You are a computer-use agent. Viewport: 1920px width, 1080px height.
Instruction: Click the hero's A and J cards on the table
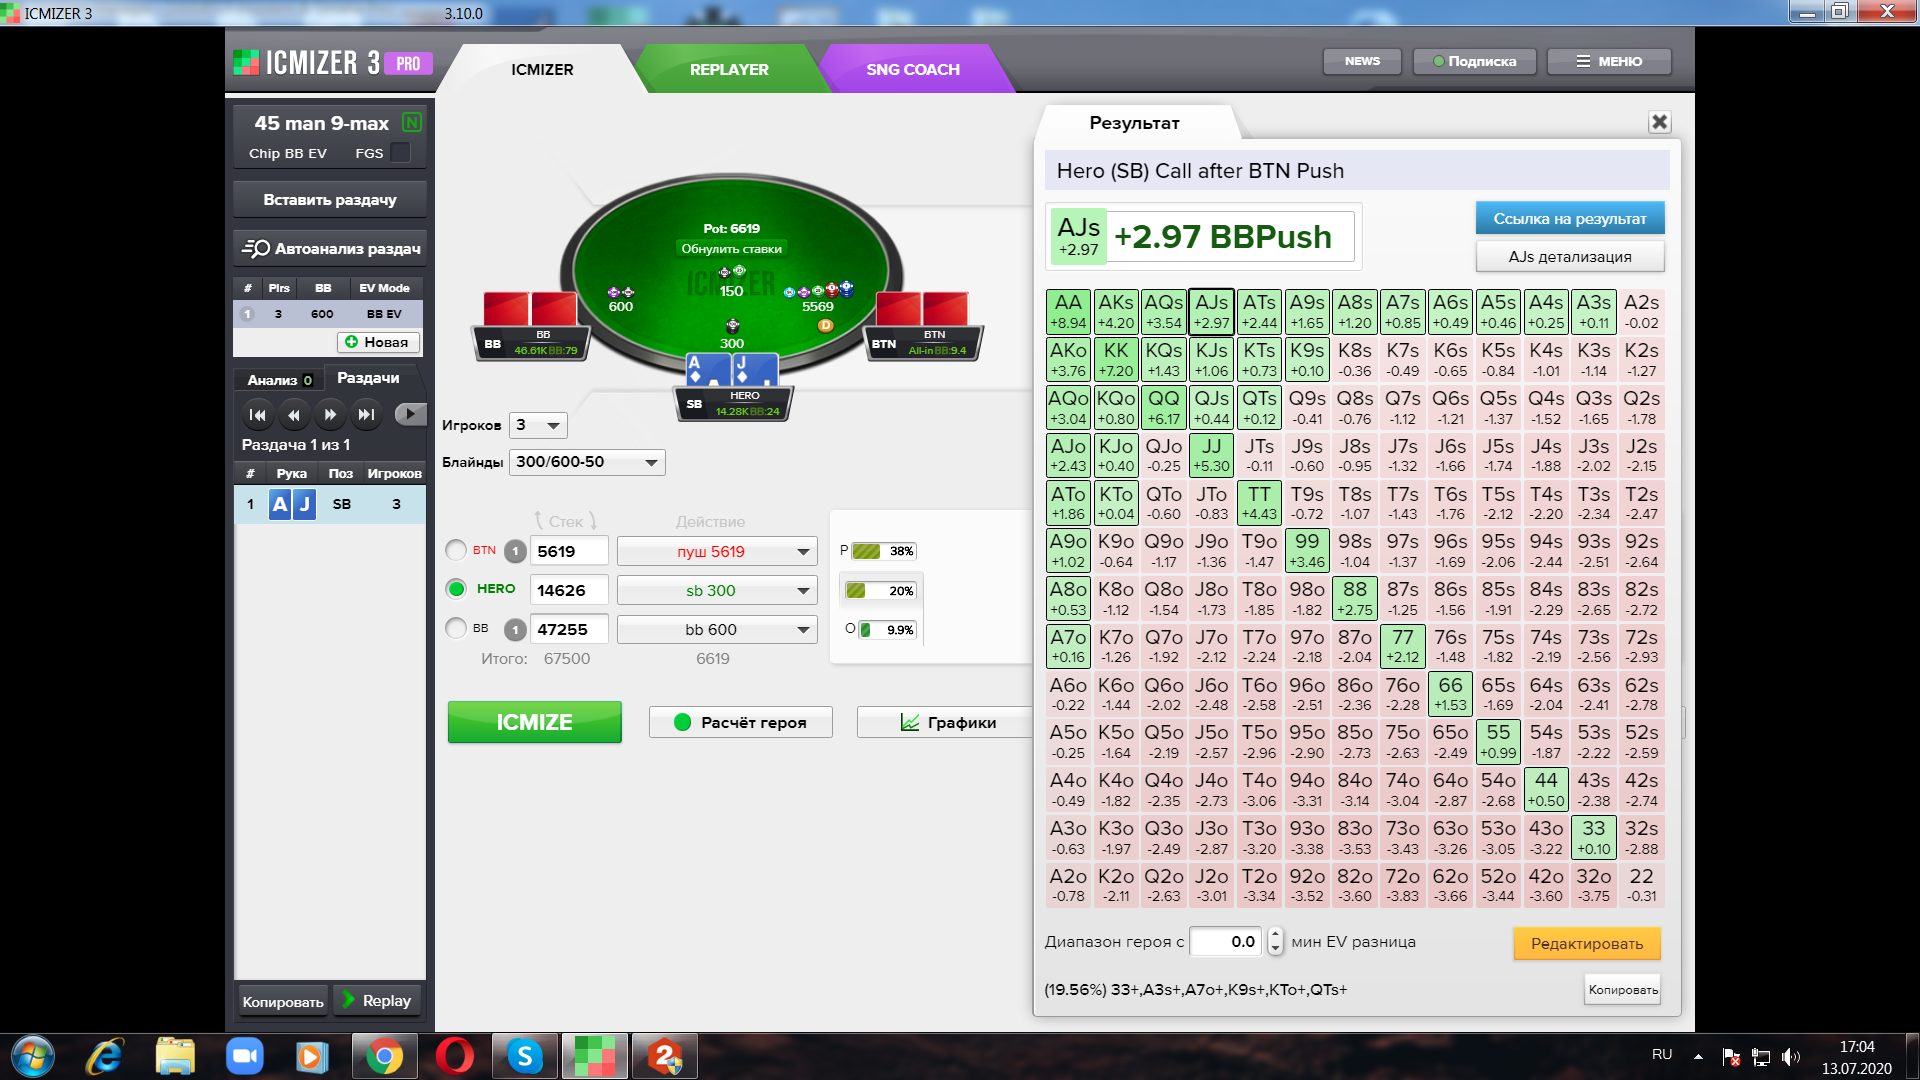coord(731,368)
